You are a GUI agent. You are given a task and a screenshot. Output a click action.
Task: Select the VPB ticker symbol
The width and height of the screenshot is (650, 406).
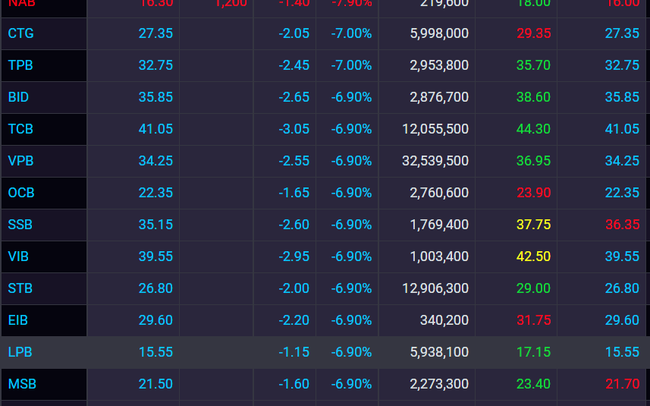21,161
